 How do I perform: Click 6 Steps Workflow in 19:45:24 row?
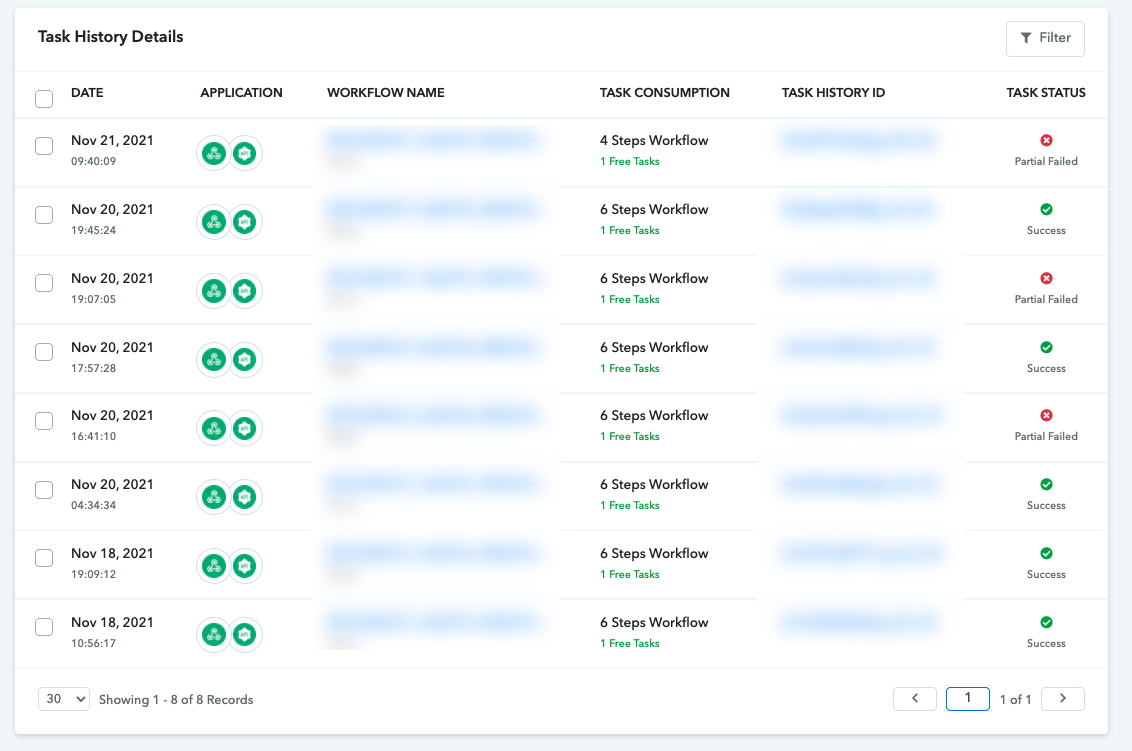tap(654, 209)
